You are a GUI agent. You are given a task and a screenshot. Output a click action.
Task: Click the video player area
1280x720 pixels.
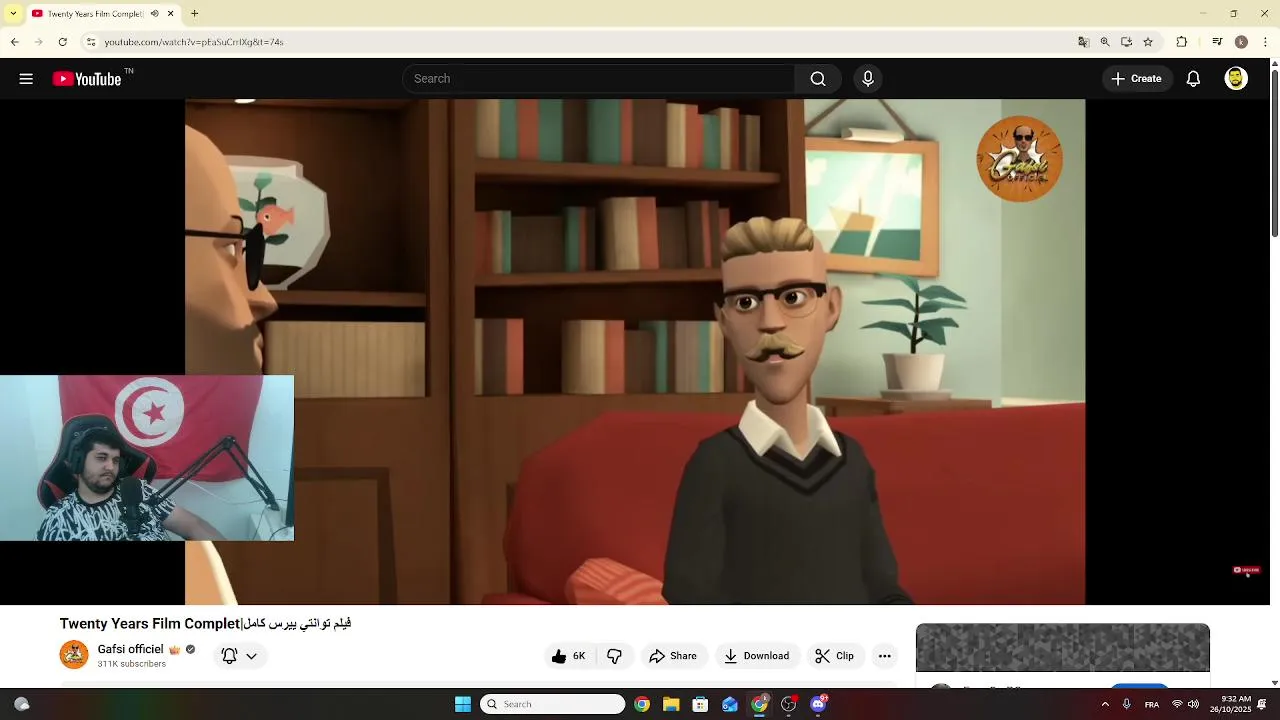click(x=635, y=352)
